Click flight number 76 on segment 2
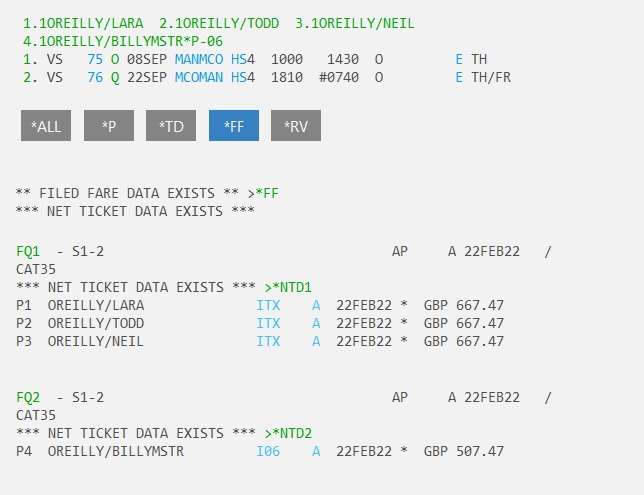Image resolution: width=644 pixels, height=495 pixels. [95, 77]
